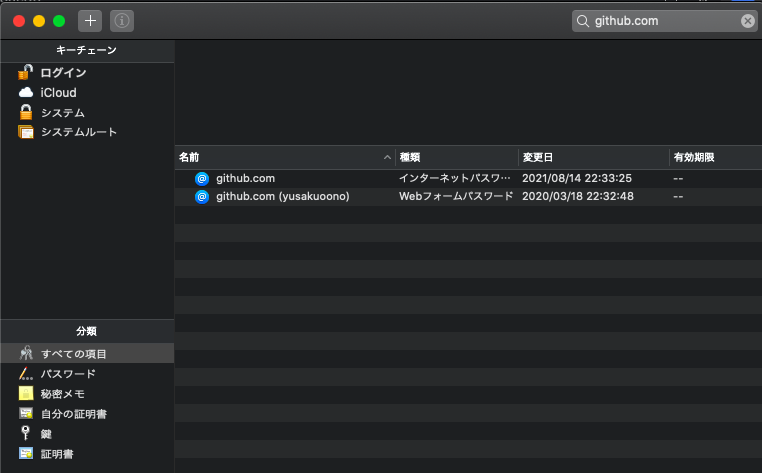This screenshot has height=473, width=762.
Task: Select the ログイン keychain
Action: pyautogui.click(x=87, y=72)
